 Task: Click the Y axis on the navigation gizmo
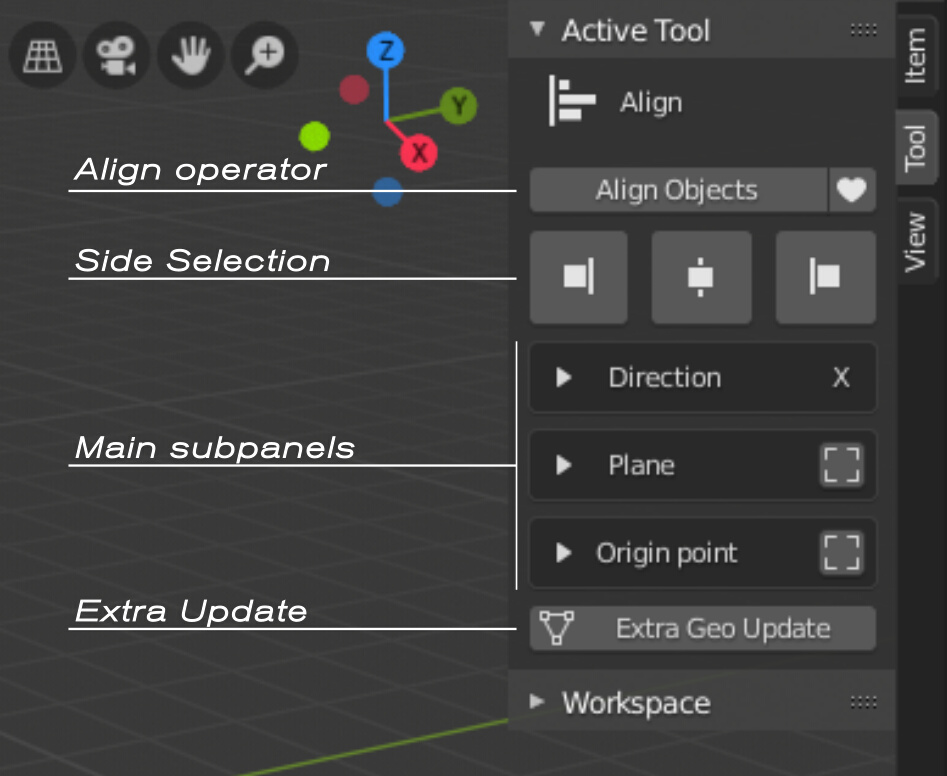pyautogui.click(x=459, y=106)
